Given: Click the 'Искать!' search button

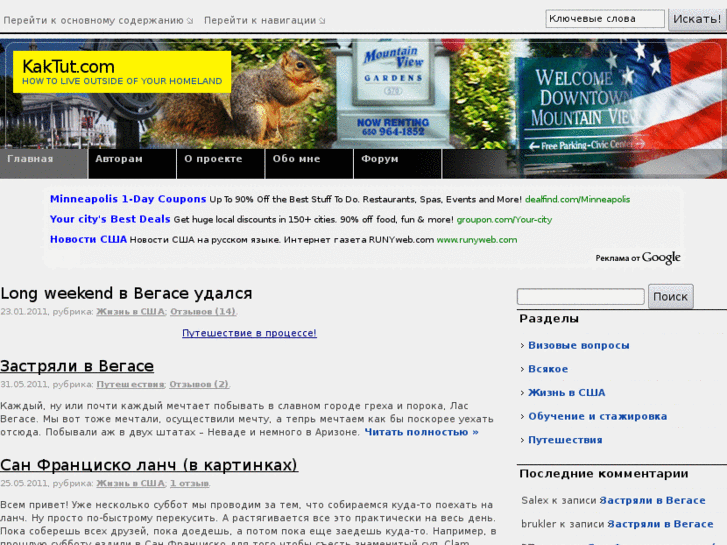Looking at the screenshot, I should click(x=697, y=19).
